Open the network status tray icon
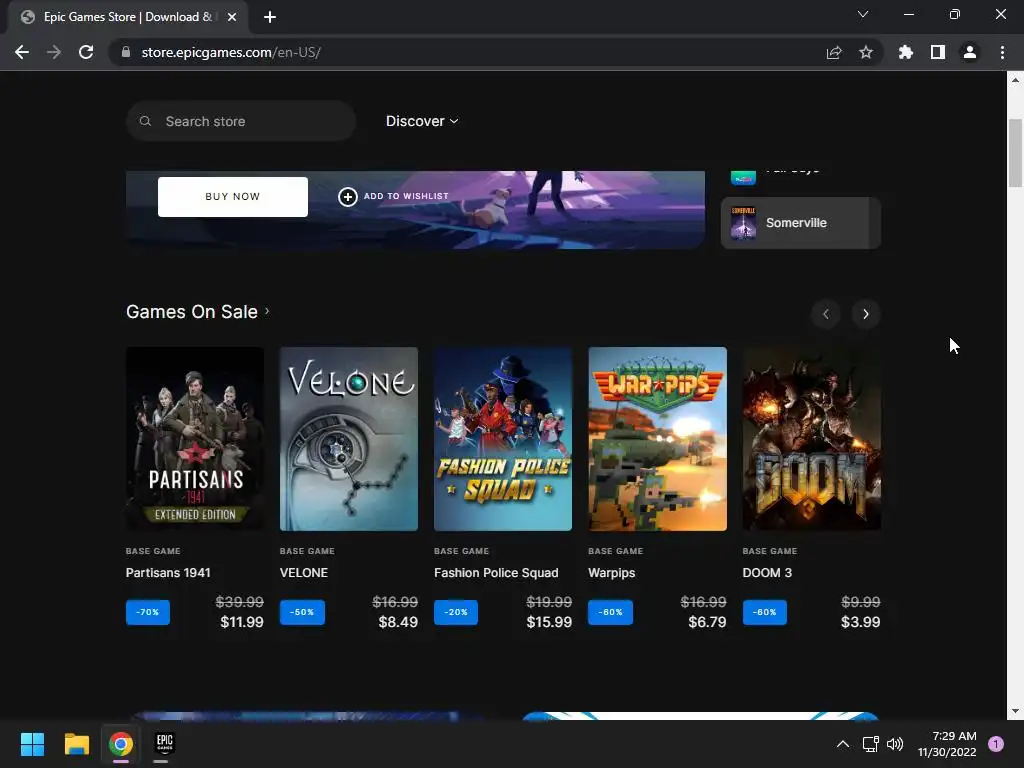Image resolution: width=1024 pixels, height=768 pixels. pos(871,744)
